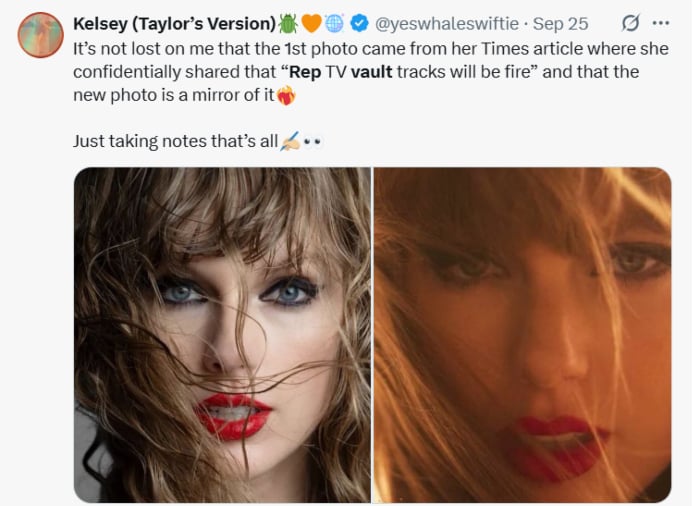Click the bold word vault in tweet
Screen dimensions: 700x506
[372, 72]
